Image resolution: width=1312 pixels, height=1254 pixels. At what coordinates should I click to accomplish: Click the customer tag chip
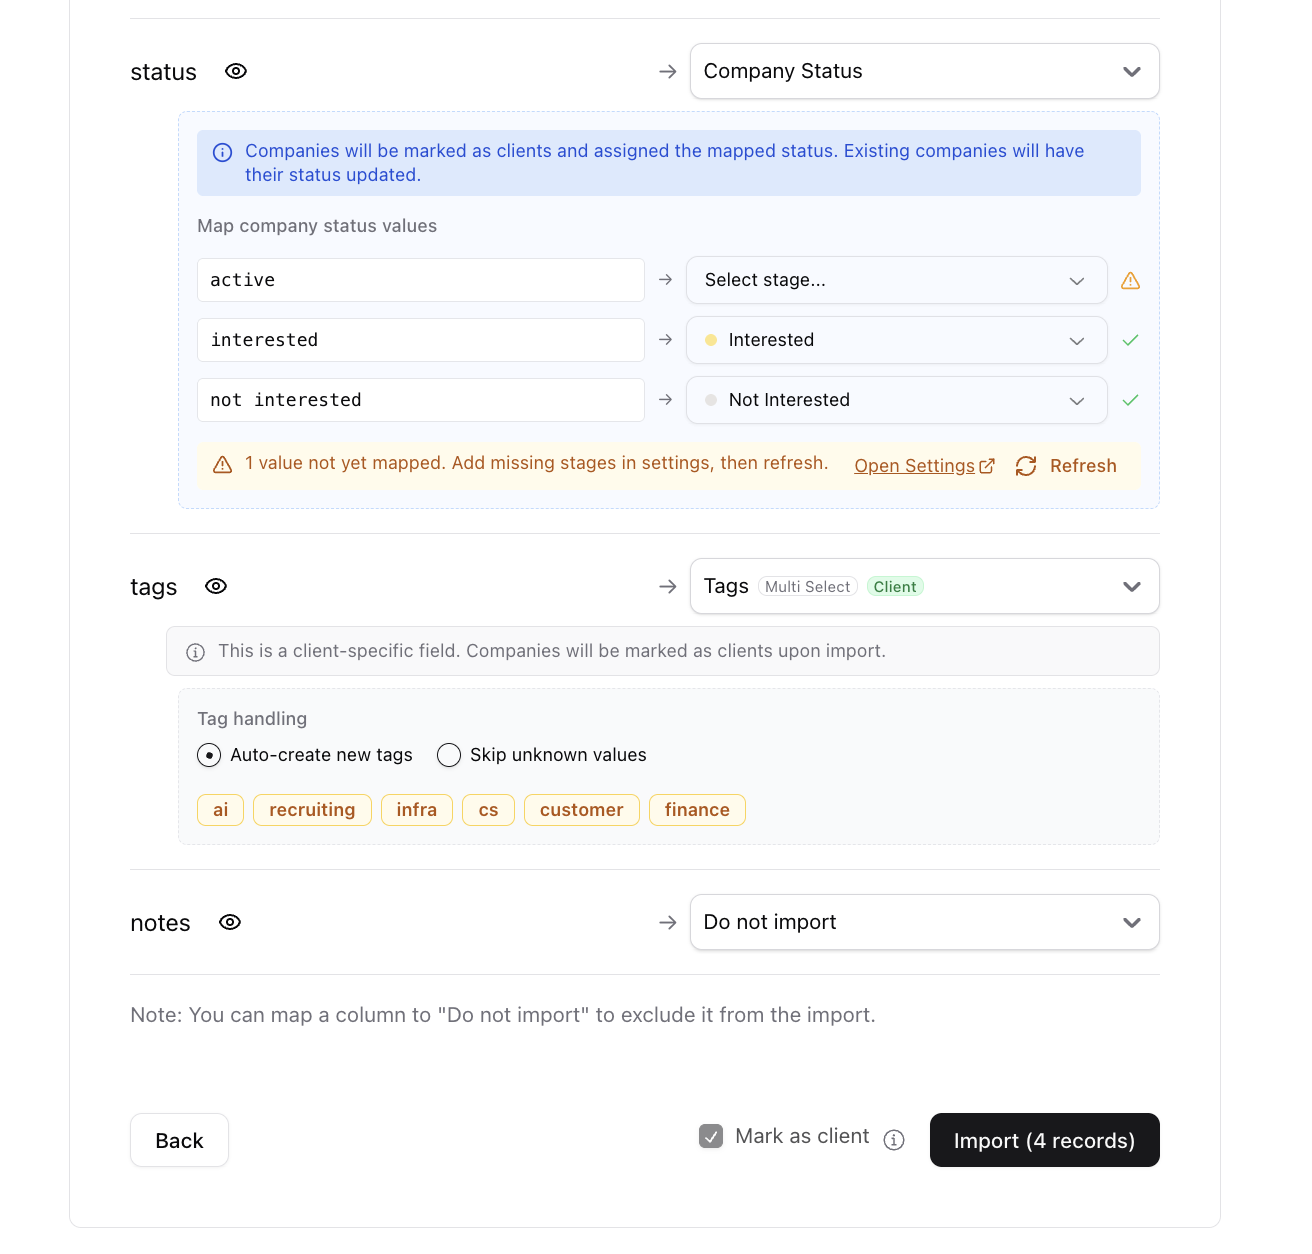click(582, 810)
